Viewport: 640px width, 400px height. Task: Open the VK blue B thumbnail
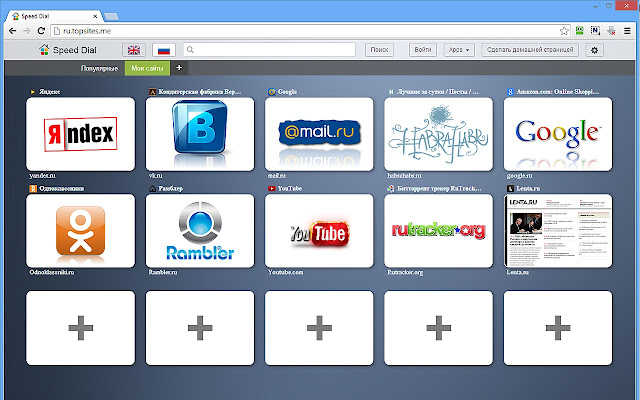coord(200,134)
